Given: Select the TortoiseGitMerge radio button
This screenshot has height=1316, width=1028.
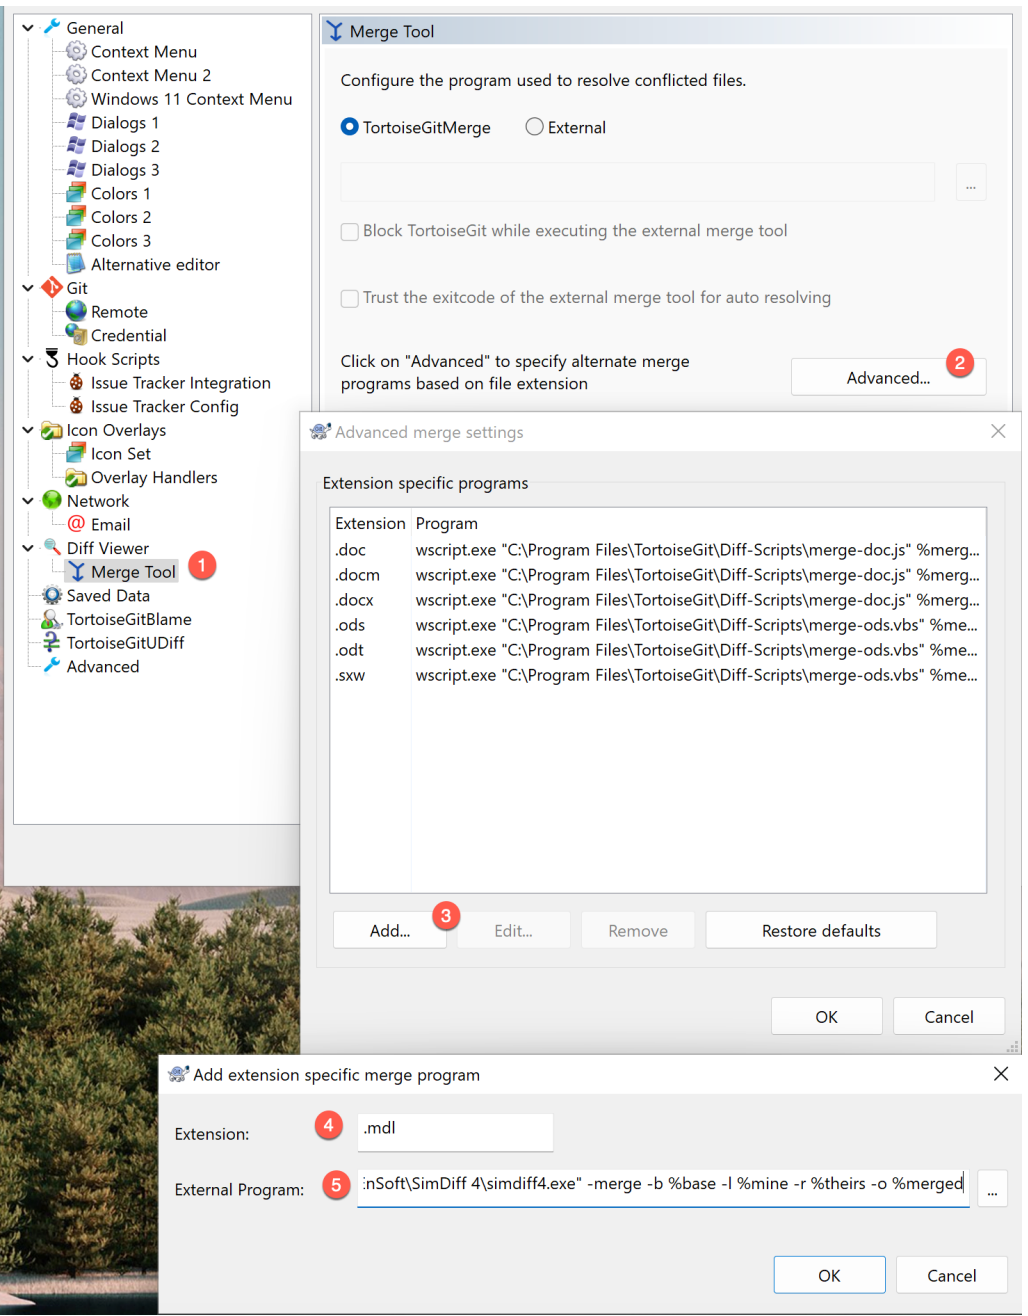Looking at the screenshot, I should coord(350,127).
